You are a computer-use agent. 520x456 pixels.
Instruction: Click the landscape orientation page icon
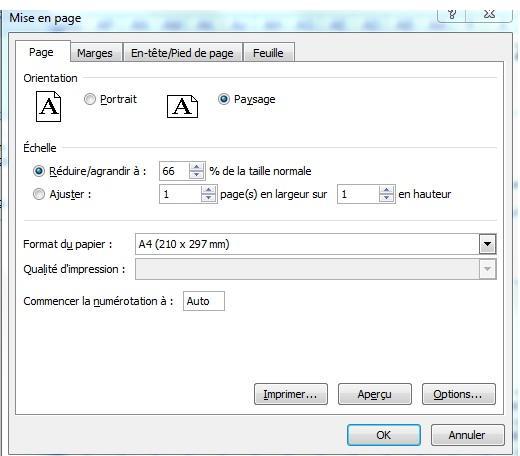click(x=182, y=106)
